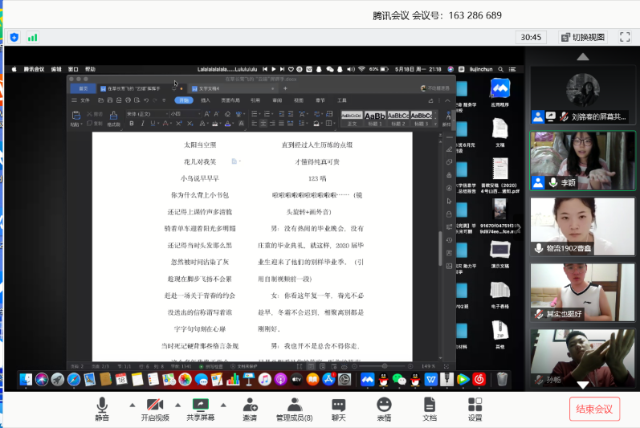Viewport: 640px width, 428px height.
Task: Toggle Share Screen (共享屏幕)
Action: 200,410
